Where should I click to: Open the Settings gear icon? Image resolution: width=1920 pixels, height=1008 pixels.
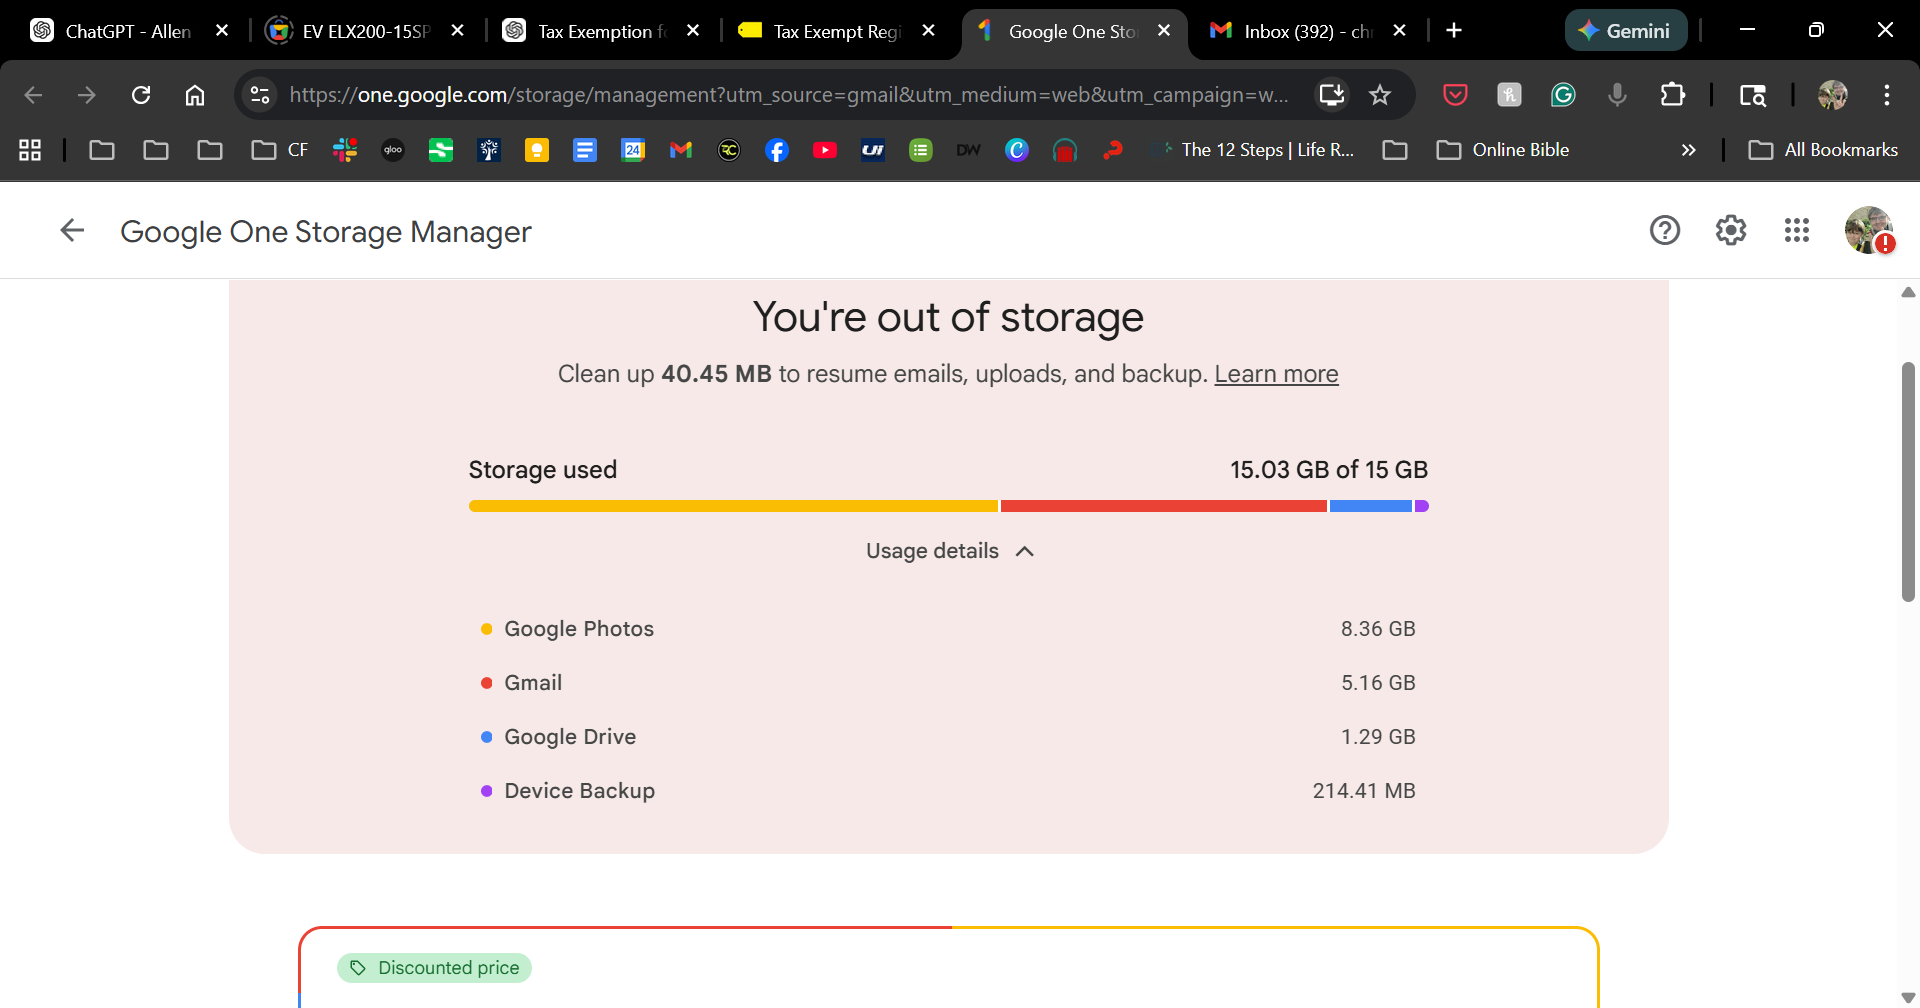point(1730,231)
